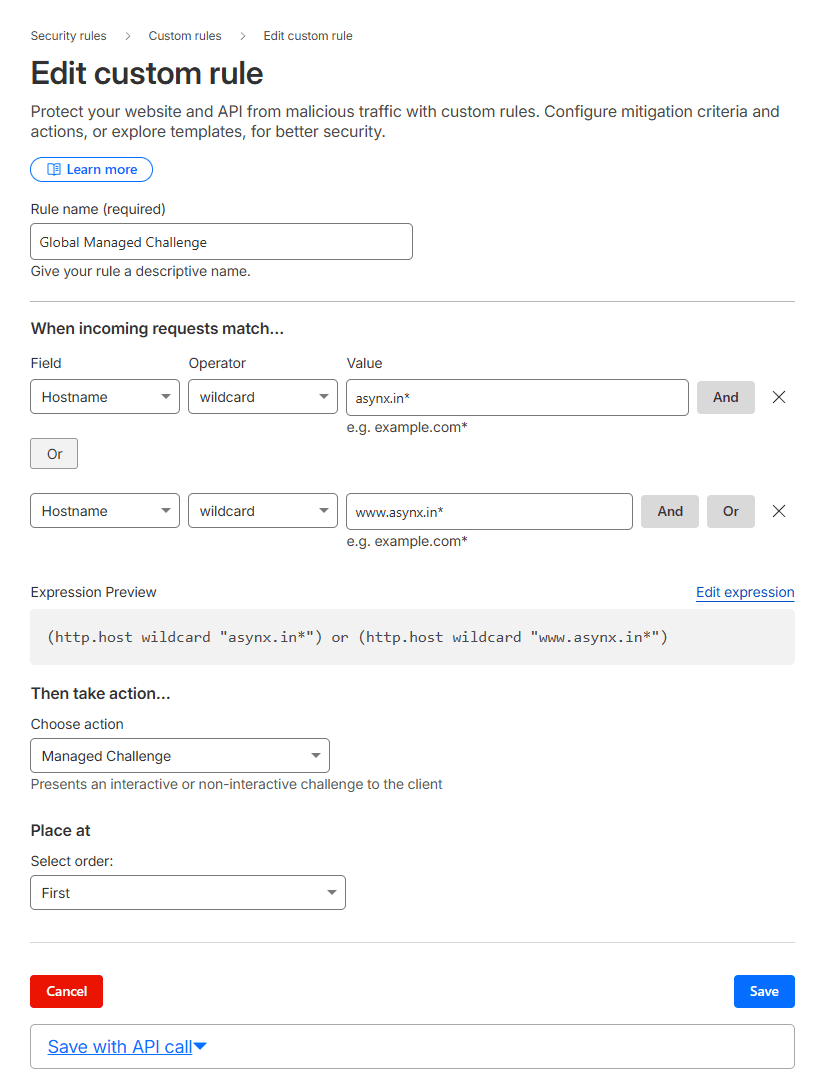Click the asynx.in* value field
This screenshot has height=1092, width=823.
tap(516, 397)
